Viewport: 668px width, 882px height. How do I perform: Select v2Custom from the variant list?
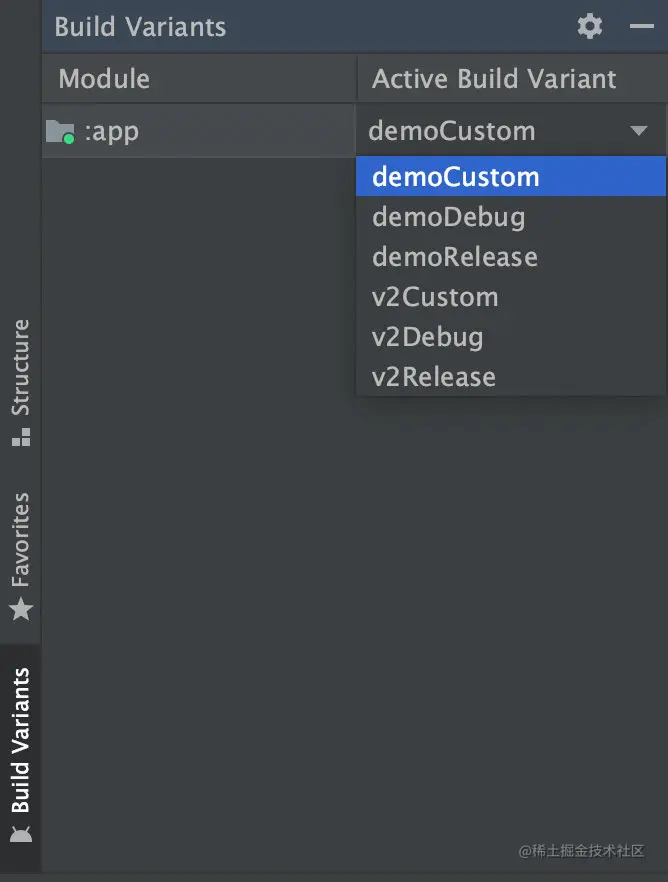pos(435,297)
